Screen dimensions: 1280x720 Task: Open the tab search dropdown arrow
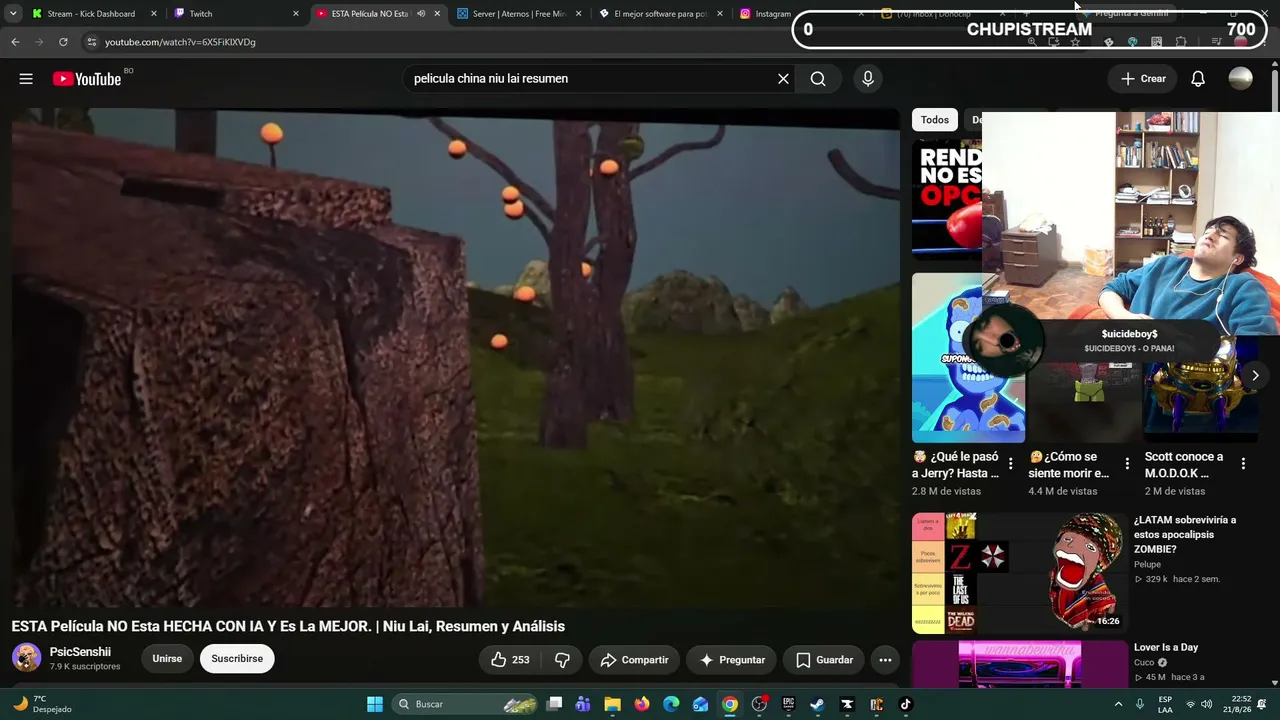[x=12, y=14]
